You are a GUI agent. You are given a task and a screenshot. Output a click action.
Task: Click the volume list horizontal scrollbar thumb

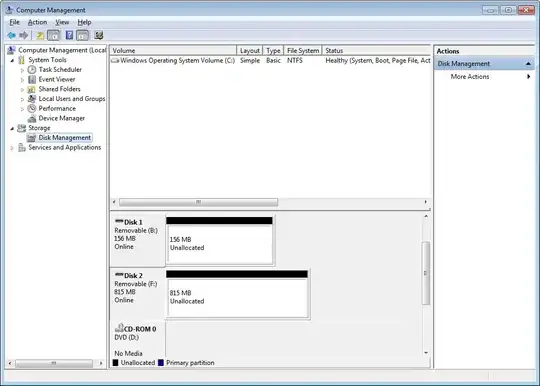click(198, 202)
